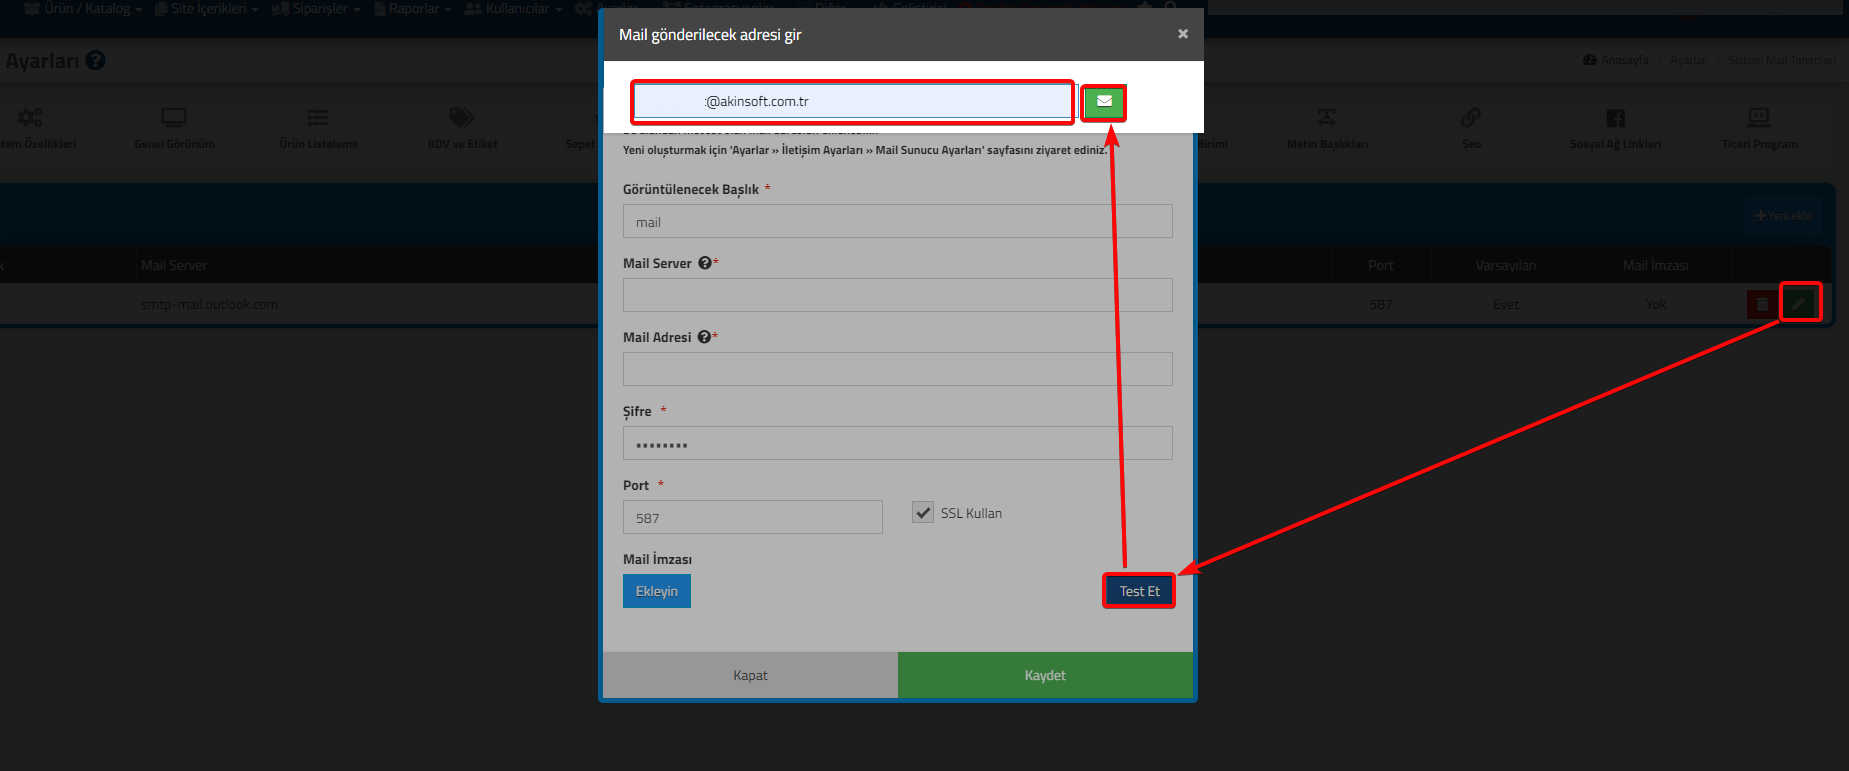The image size is (1849, 771).
Task: Focus the recipient email address field
Action: pyautogui.click(x=852, y=102)
